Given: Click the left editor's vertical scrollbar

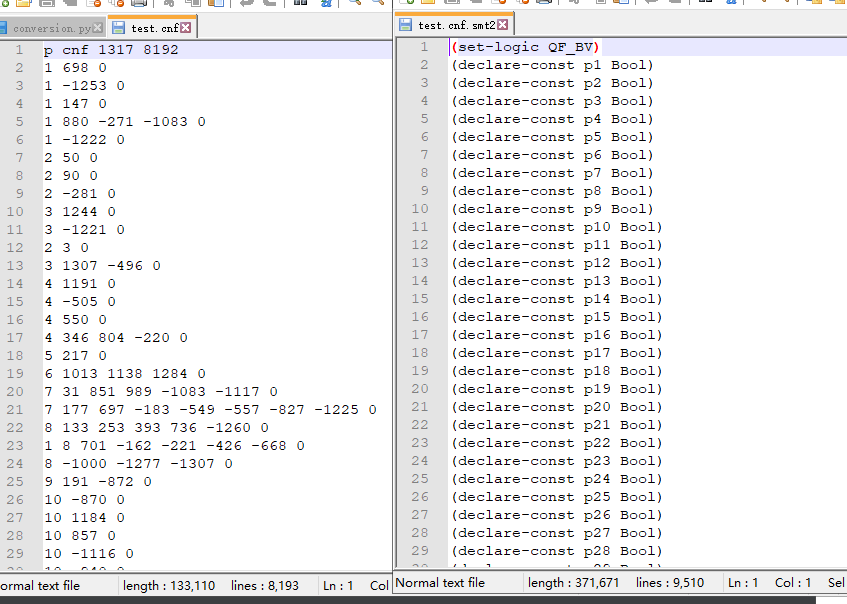Looking at the screenshot, I should (384, 300).
